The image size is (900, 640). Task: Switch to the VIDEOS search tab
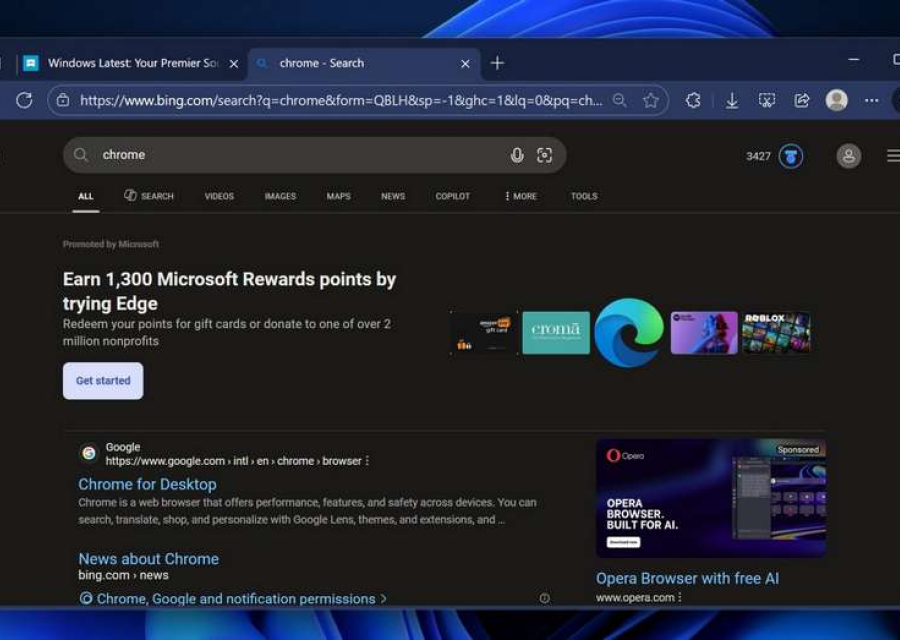[219, 196]
